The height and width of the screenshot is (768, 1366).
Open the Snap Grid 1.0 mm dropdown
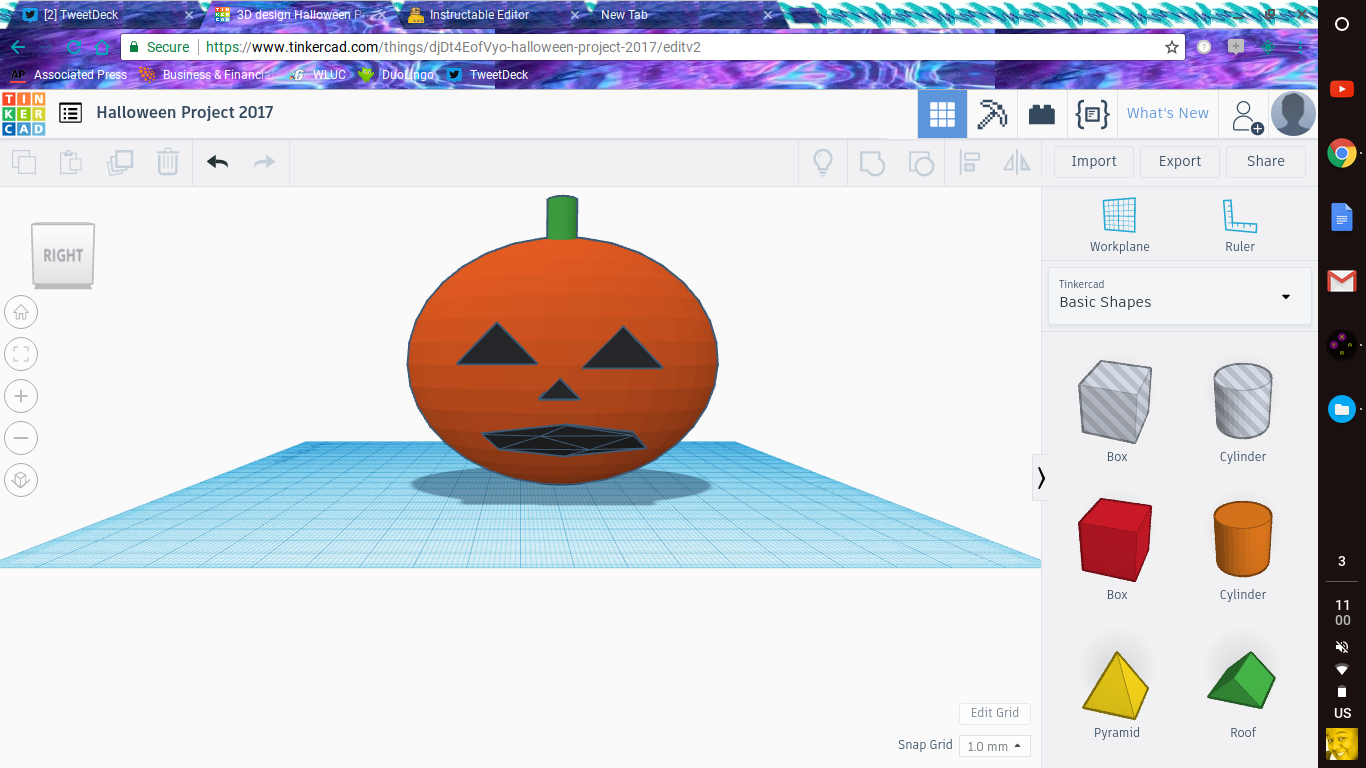click(x=994, y=746)
